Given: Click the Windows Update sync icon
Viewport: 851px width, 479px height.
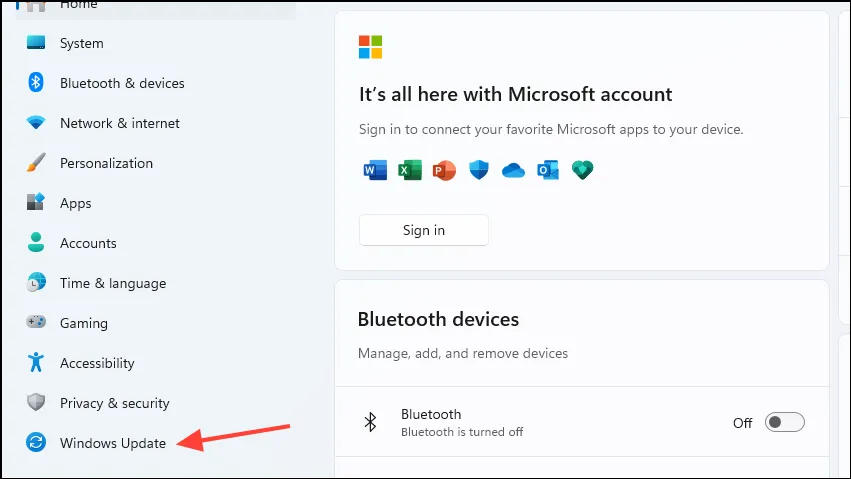Looking at the screenshot, I should coord(36,443).
